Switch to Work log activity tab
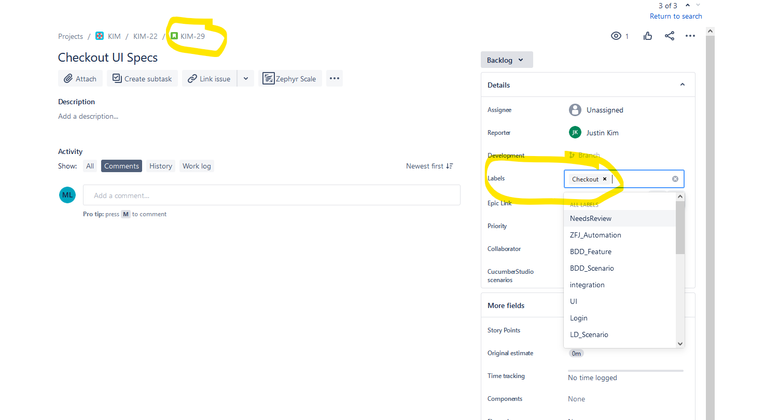 pos(197,166)
